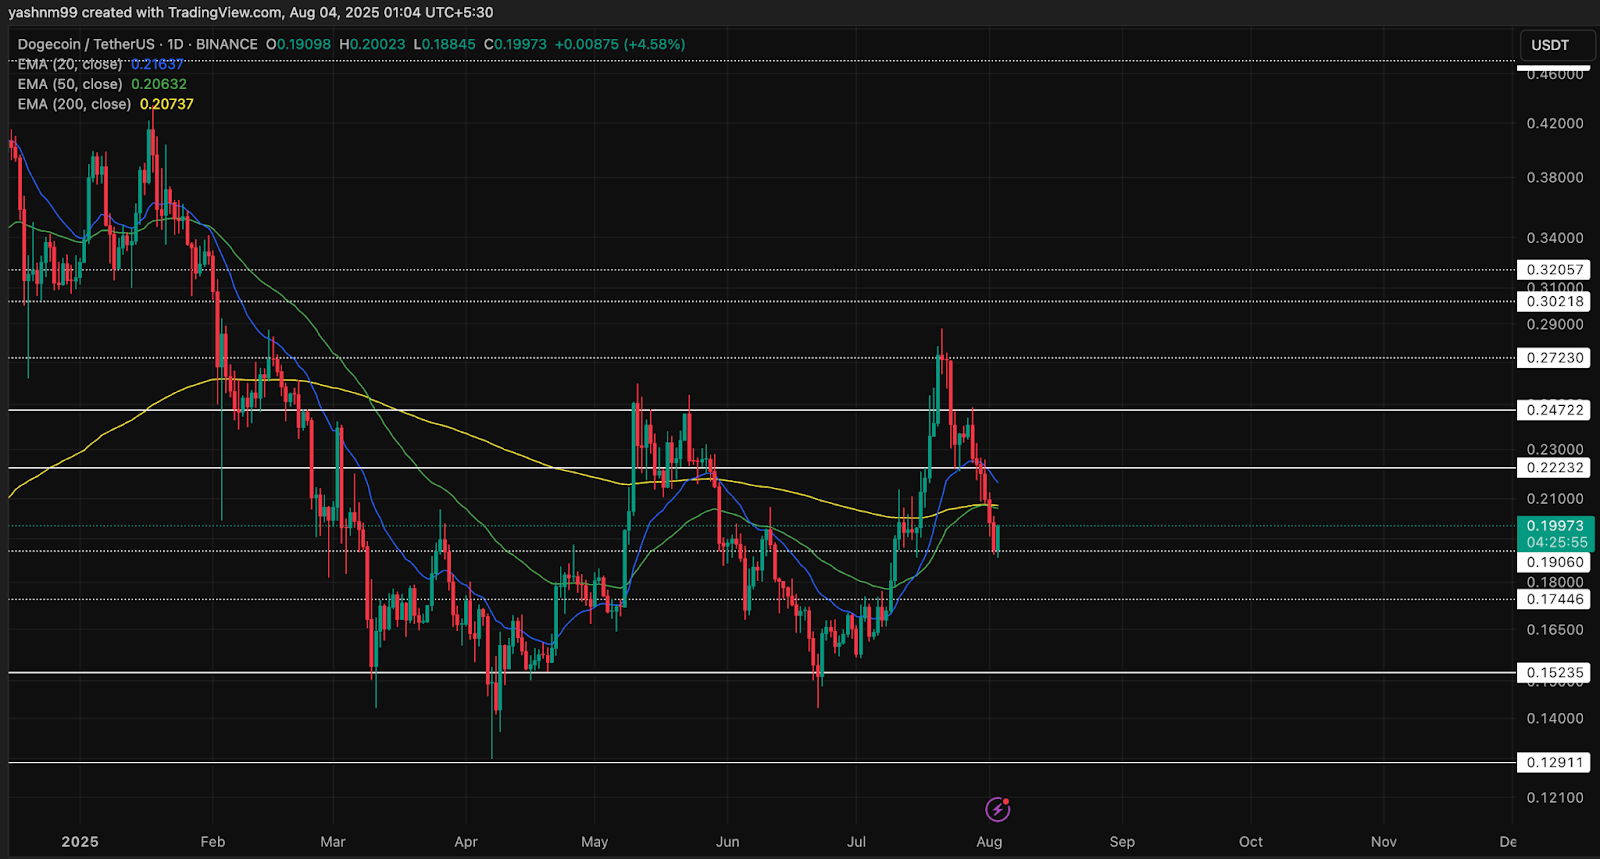Select the 0.12911 support line label
This screenshot has width=1600, height=859.
[x=1554, y=763]
